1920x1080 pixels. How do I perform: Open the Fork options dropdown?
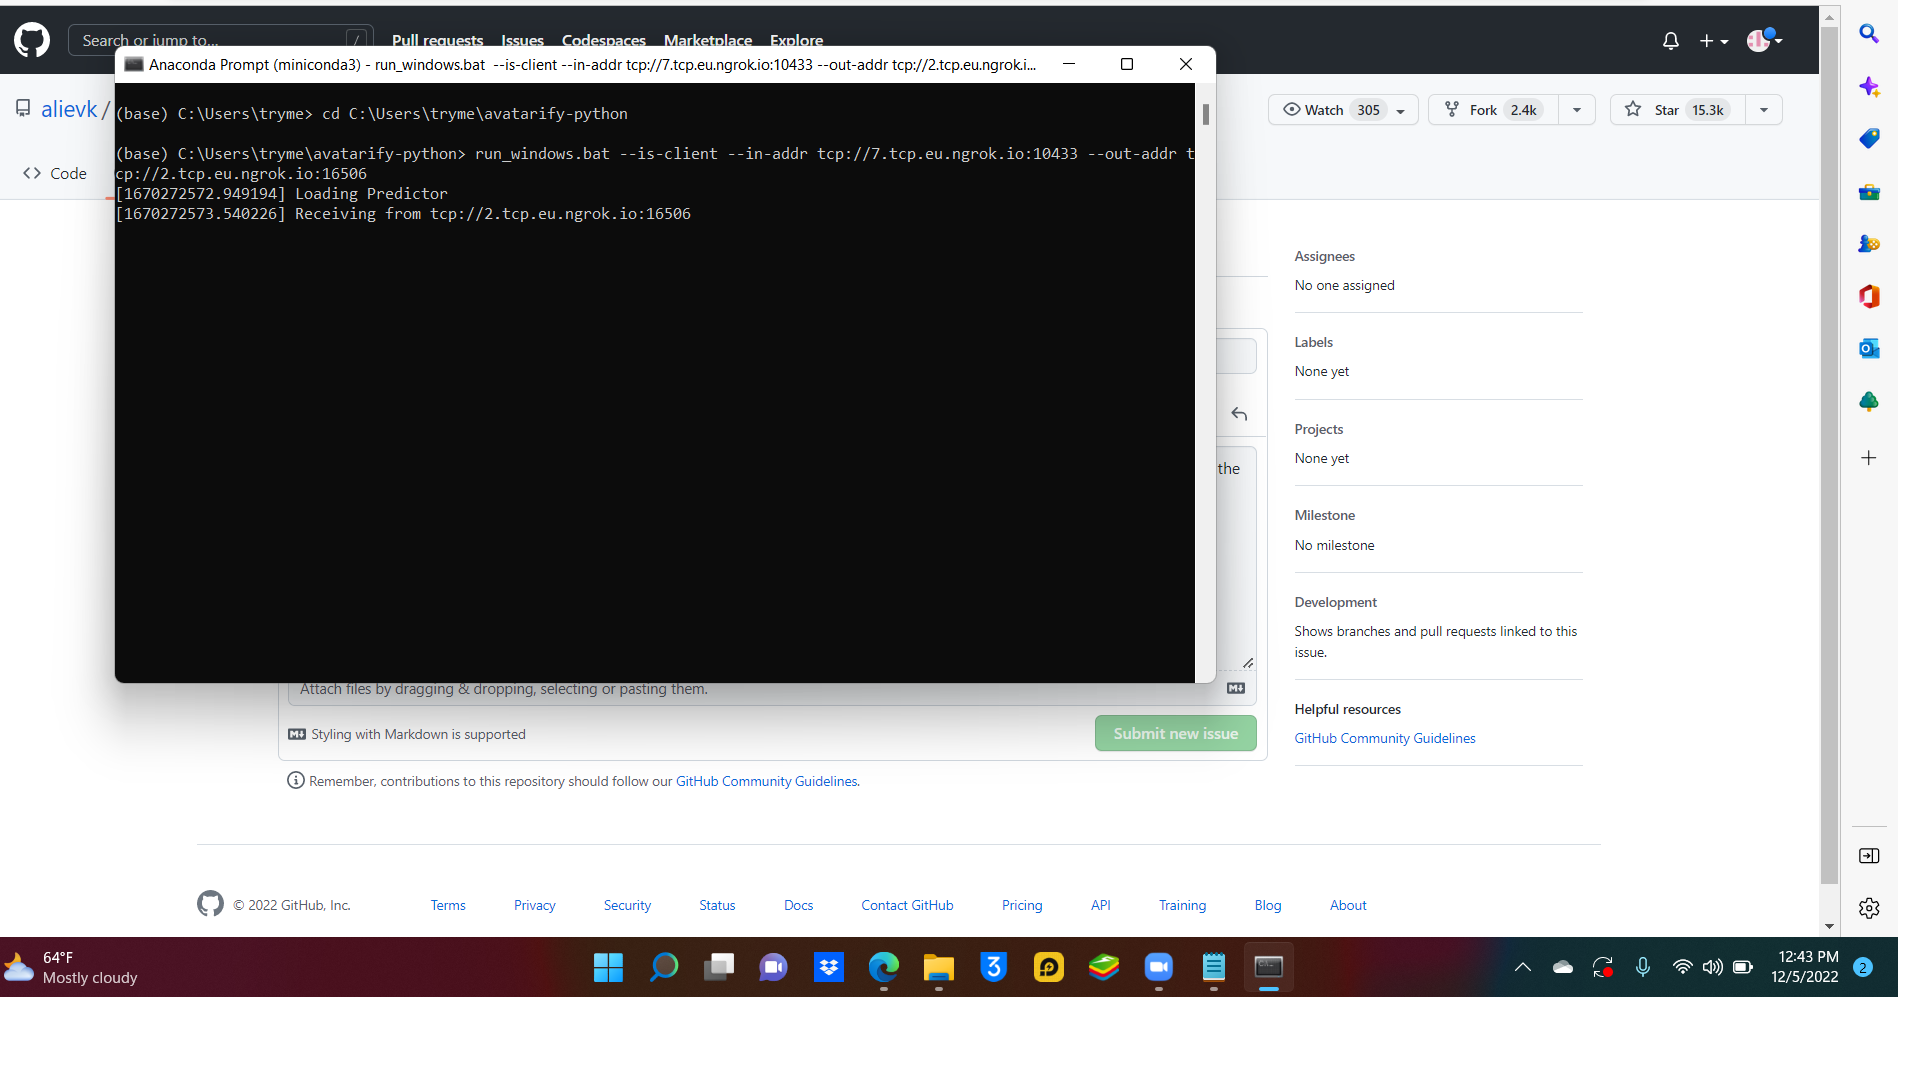(1577, 110)
